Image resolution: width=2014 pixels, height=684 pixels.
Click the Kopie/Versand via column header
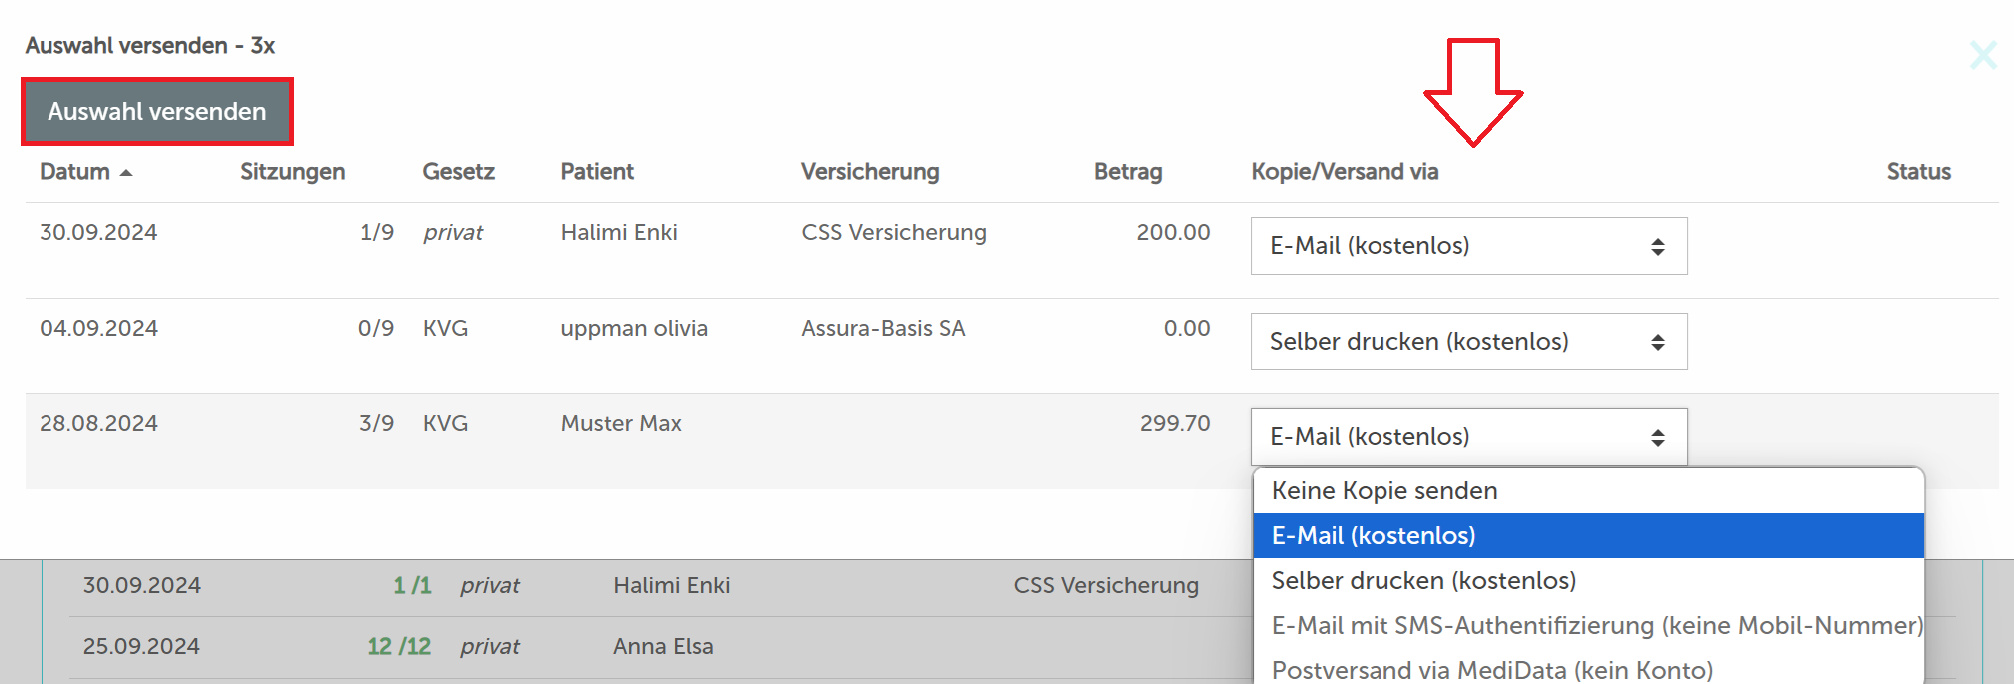click(1344, 172)
